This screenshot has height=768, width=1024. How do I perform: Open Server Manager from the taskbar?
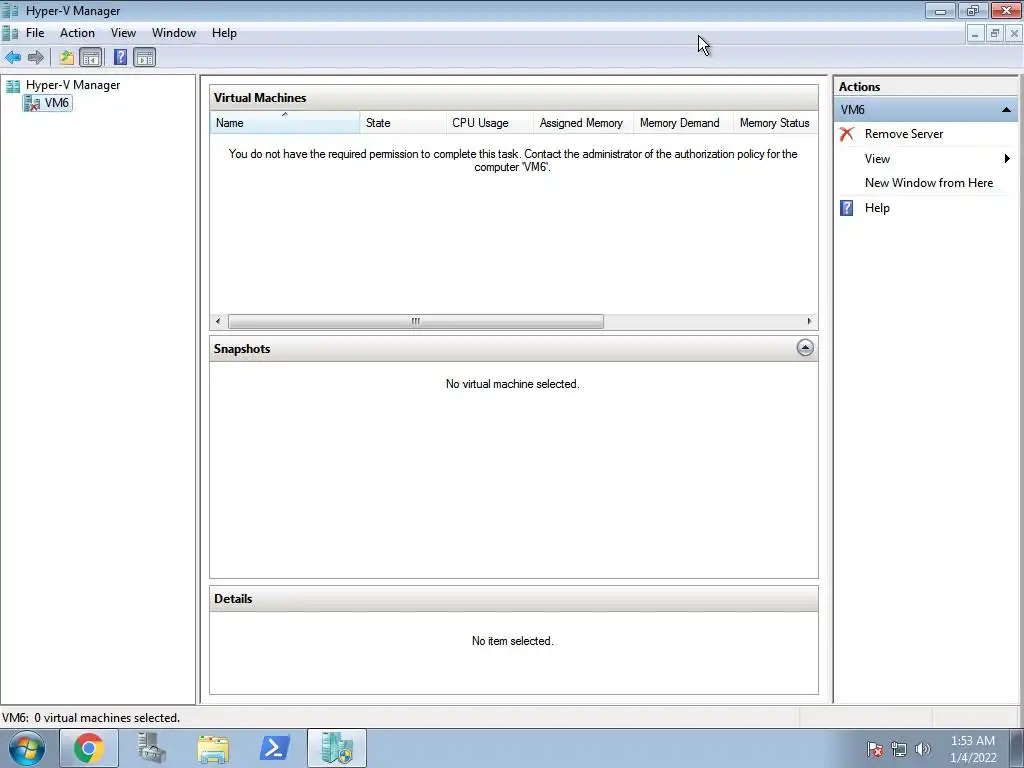pyautogui.click(x=152, y=748)
